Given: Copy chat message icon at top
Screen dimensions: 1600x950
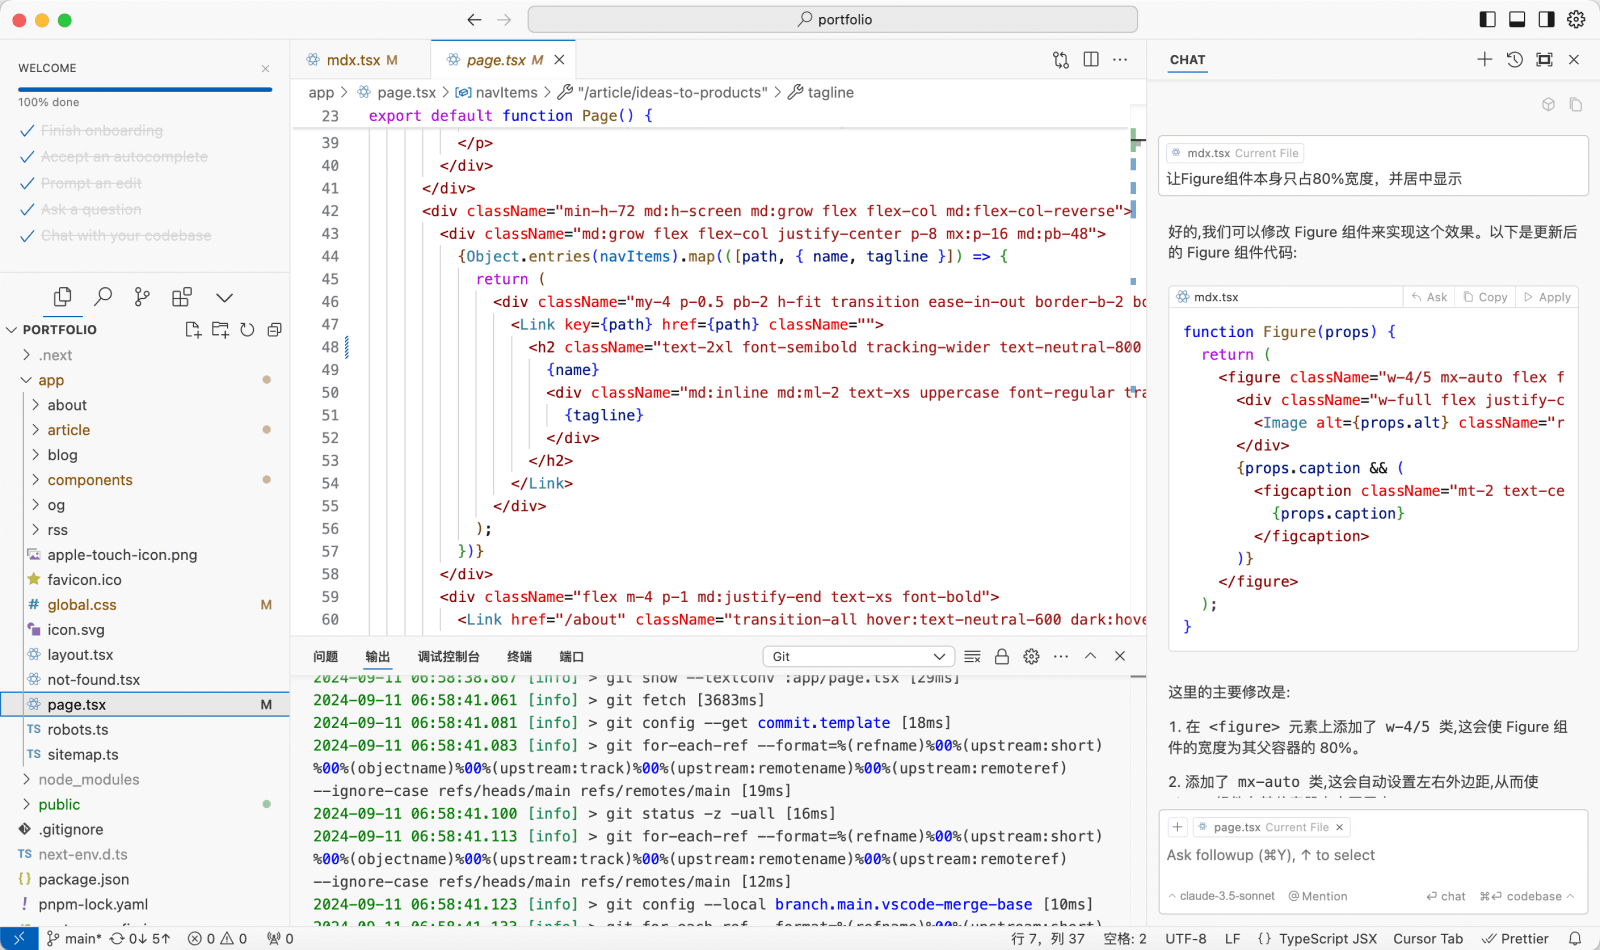Looking at the screenshot, I should (x=1576, y=105).
